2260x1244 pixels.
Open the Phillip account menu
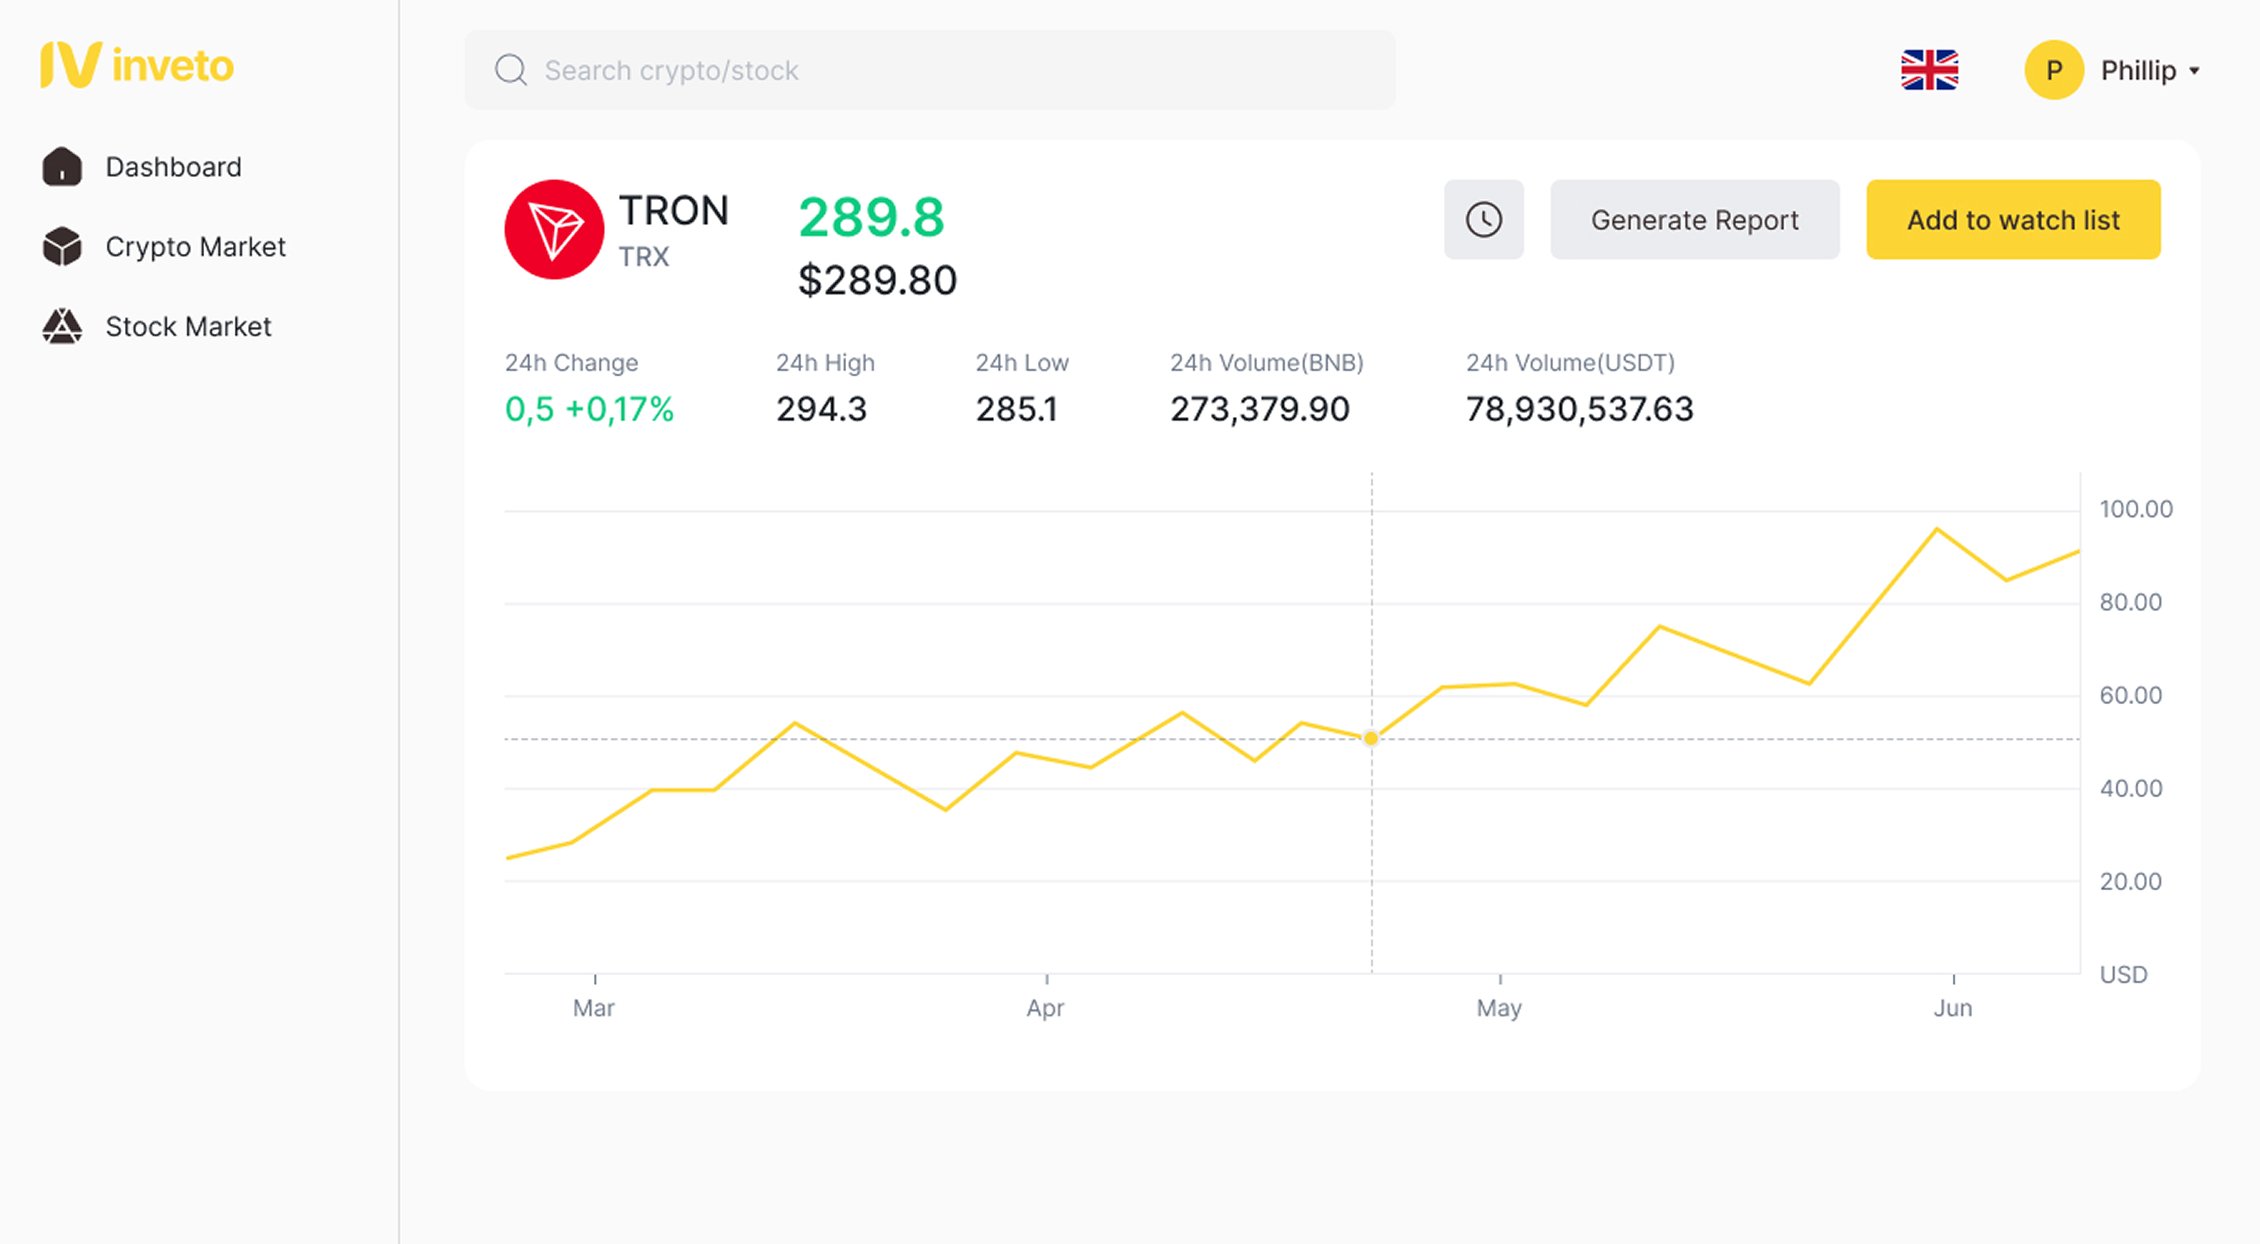pyautogui.click(x=2138, y=70)
